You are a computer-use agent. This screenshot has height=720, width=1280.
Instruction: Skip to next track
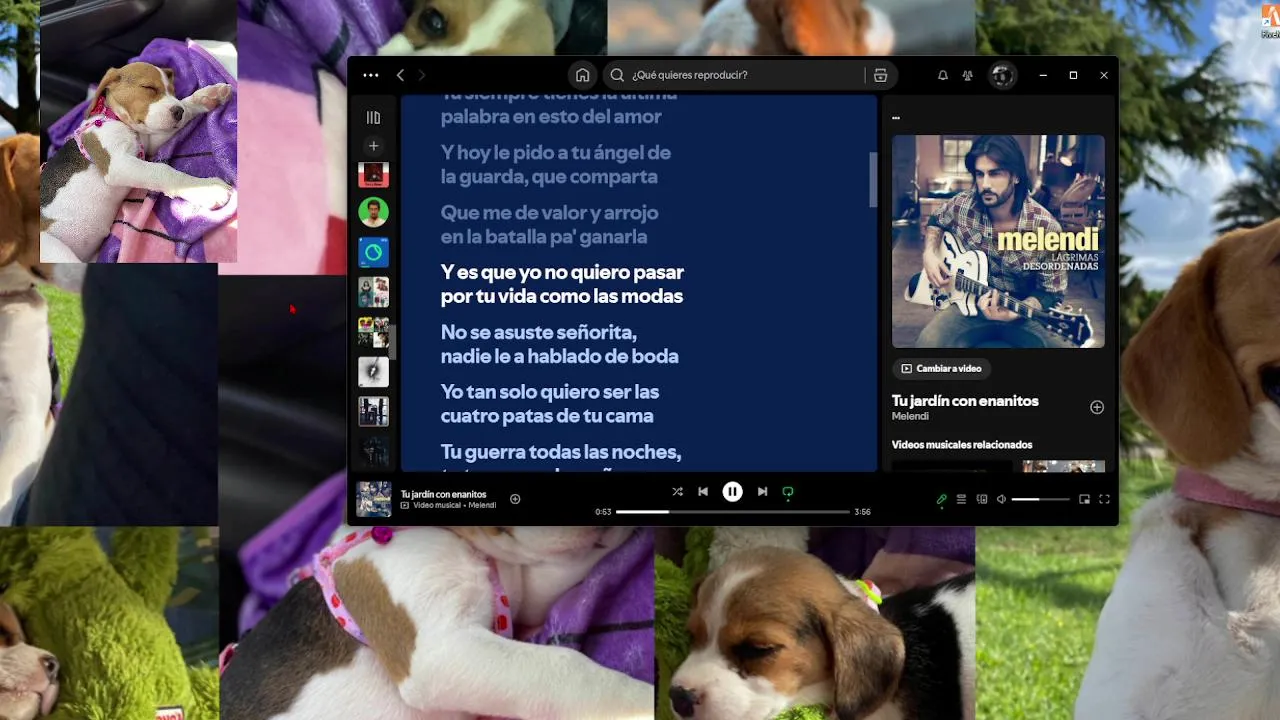(x=762, y=492)
